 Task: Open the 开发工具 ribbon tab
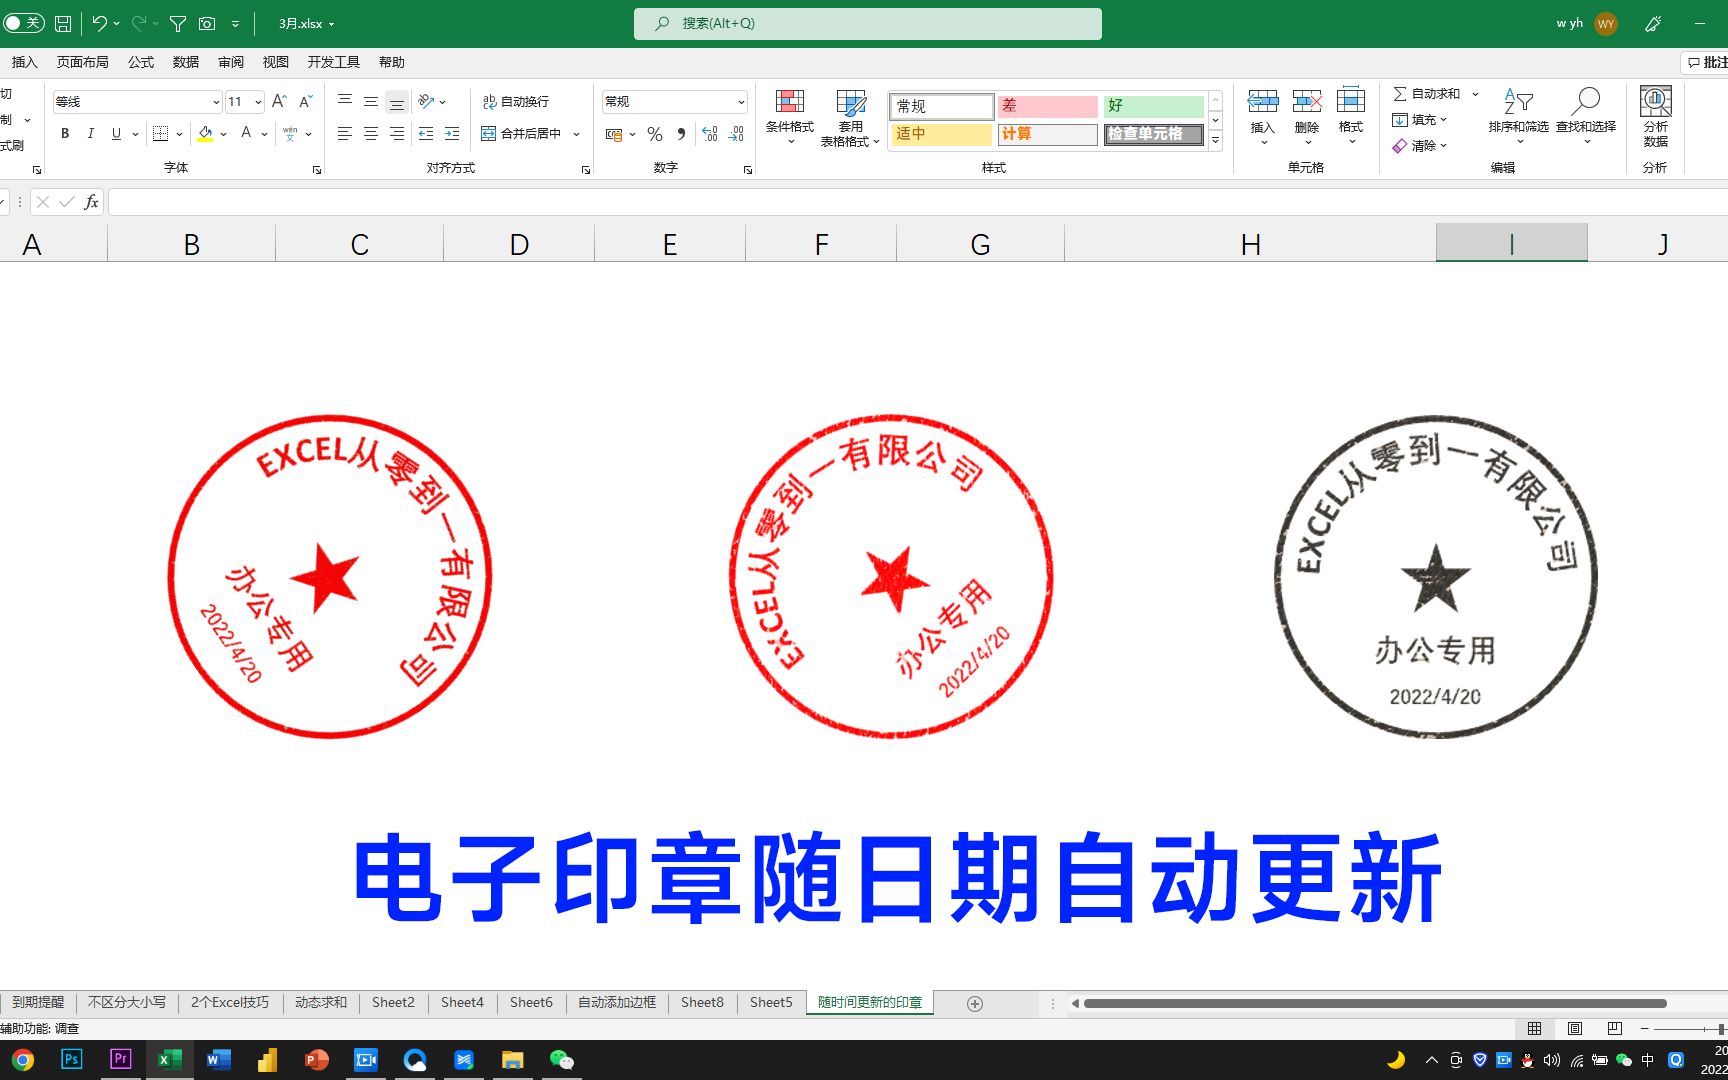point(333,62)
